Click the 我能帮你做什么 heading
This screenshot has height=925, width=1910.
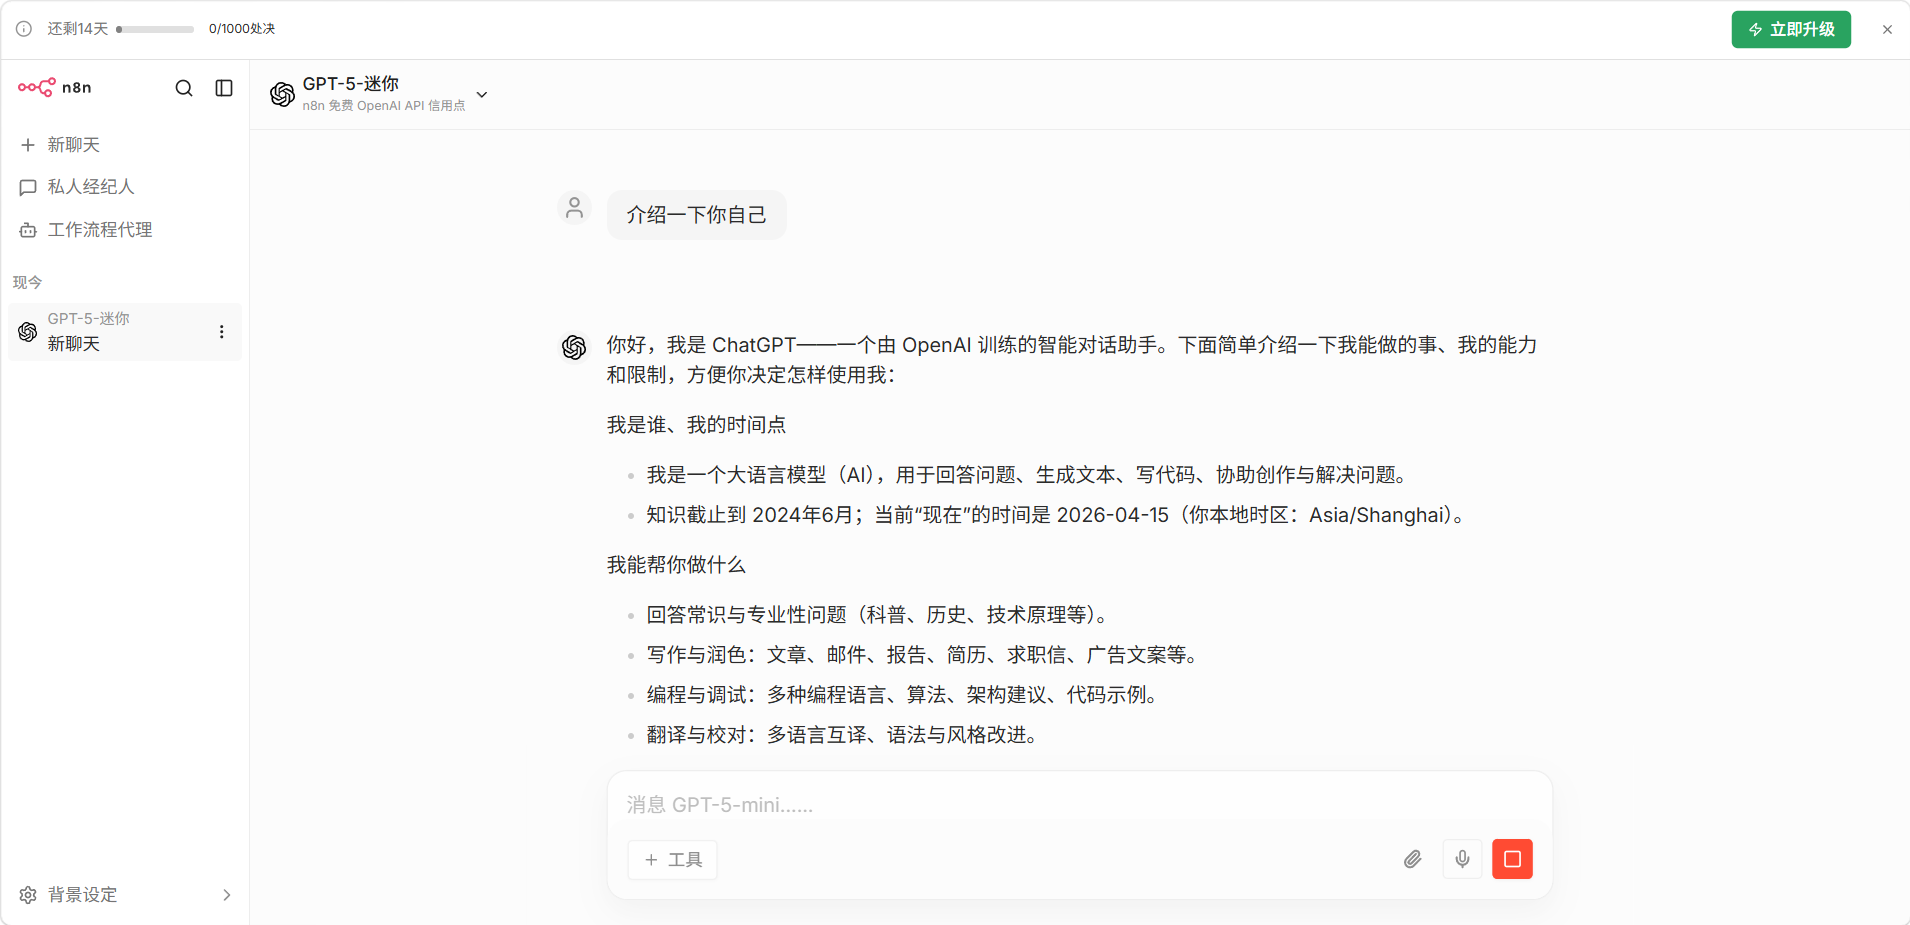(676, 565)
